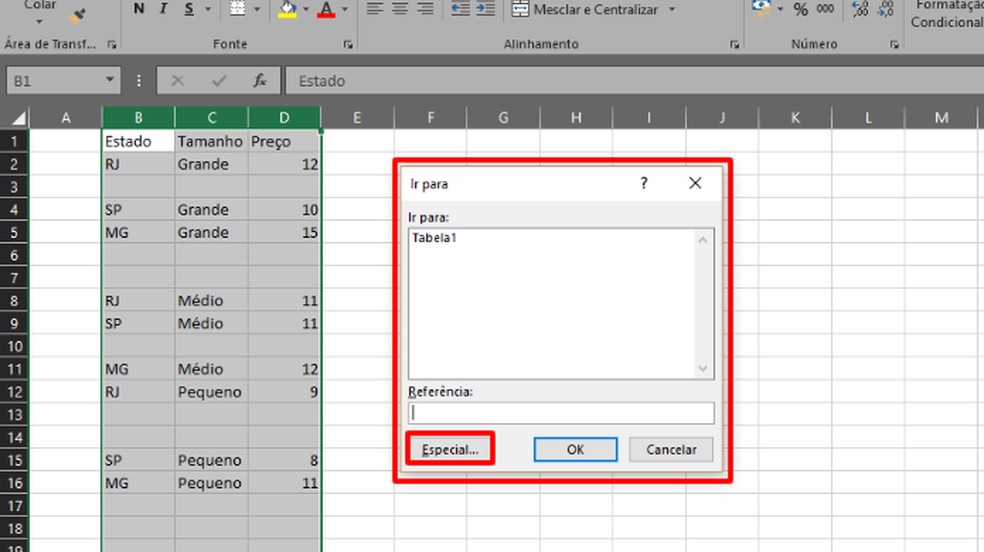Screen dimensions: 984x552
Task: Click the Name Box showing B1
Action: click(x=54, y=81)
